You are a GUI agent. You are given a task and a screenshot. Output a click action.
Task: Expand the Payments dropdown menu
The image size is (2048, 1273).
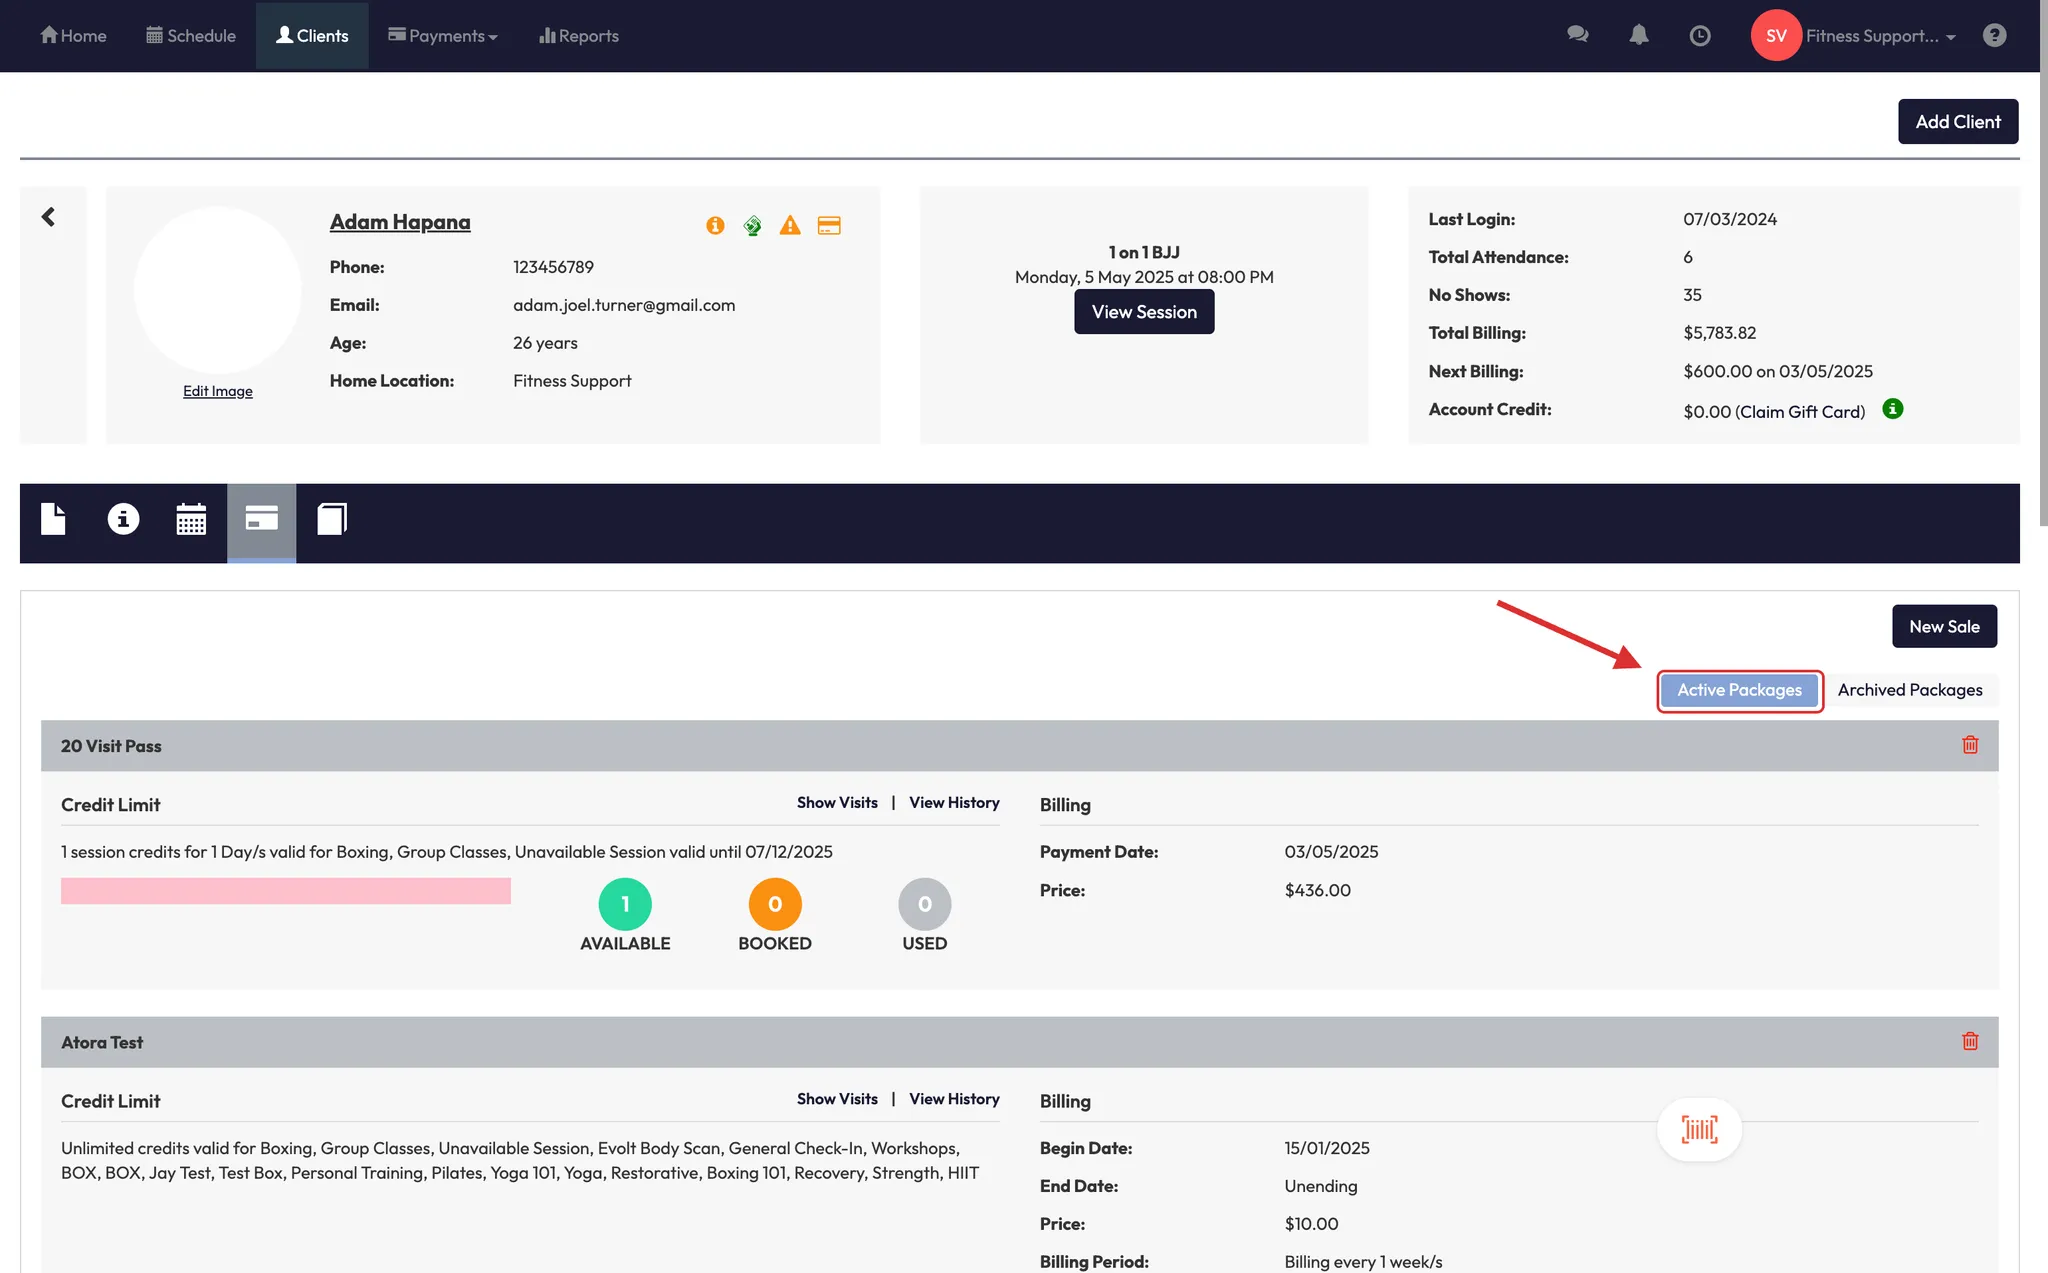click(443, 36)
